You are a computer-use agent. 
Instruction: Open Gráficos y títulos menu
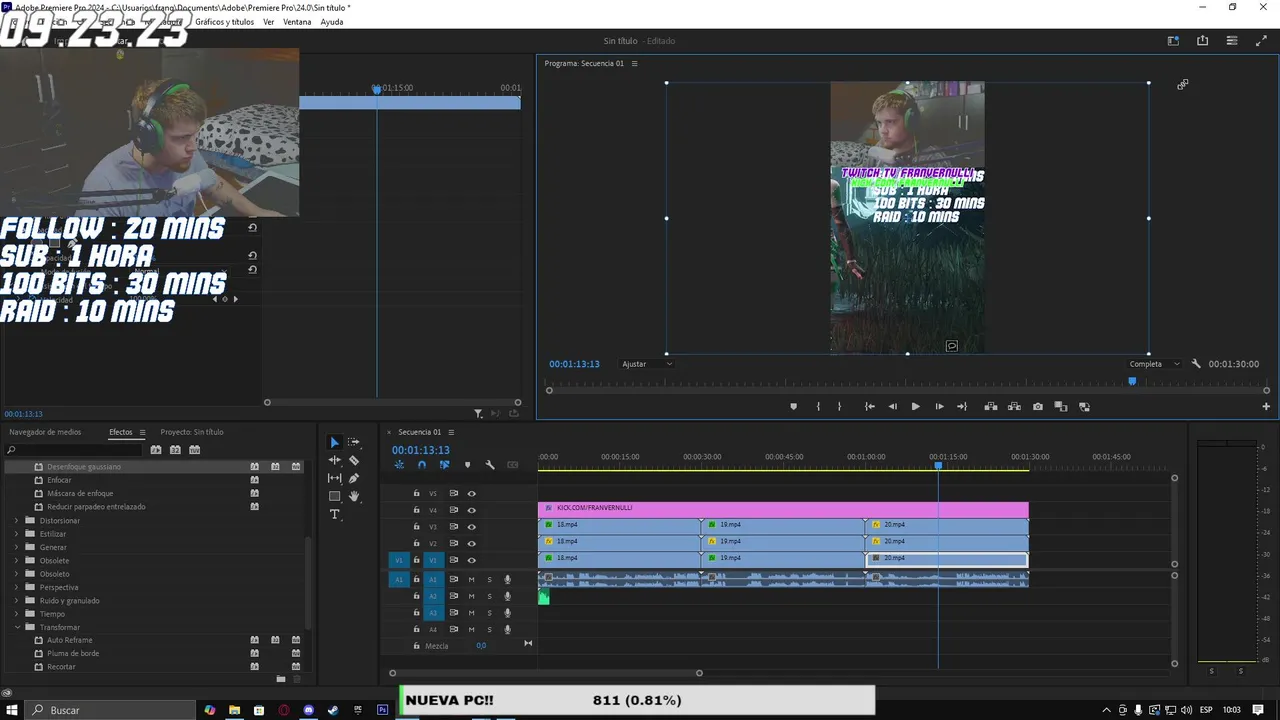click(x=224, y=22)
